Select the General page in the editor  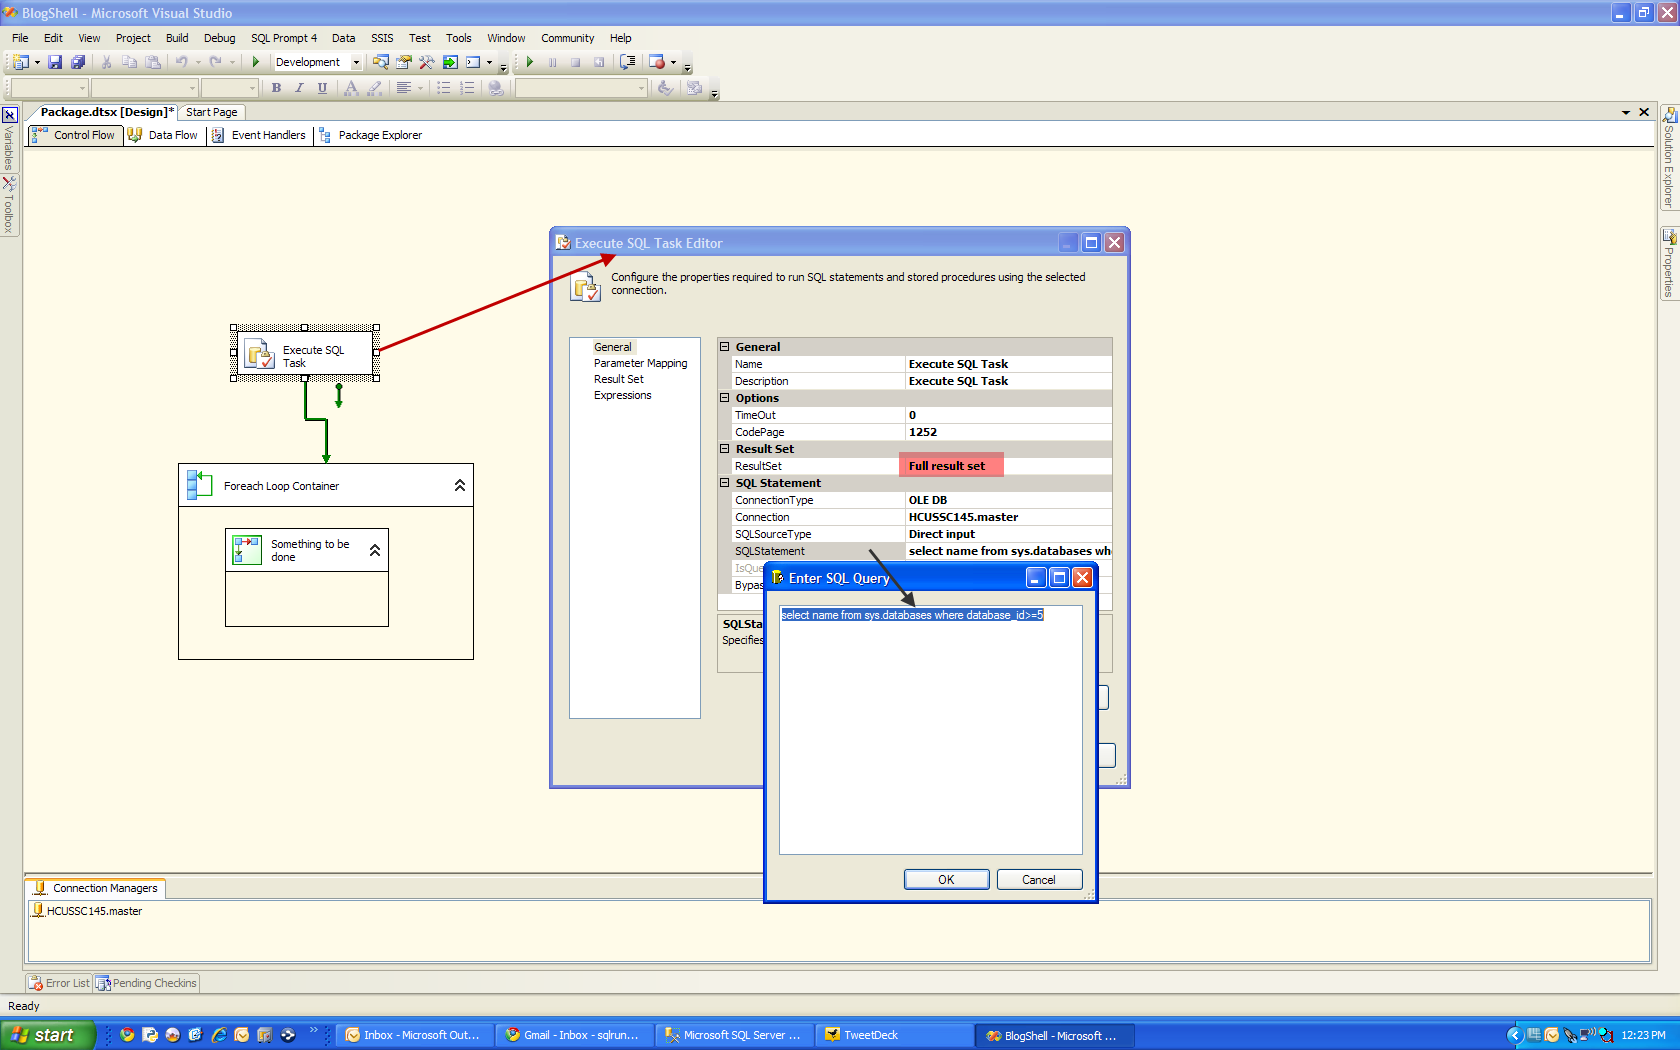(612, 347)
